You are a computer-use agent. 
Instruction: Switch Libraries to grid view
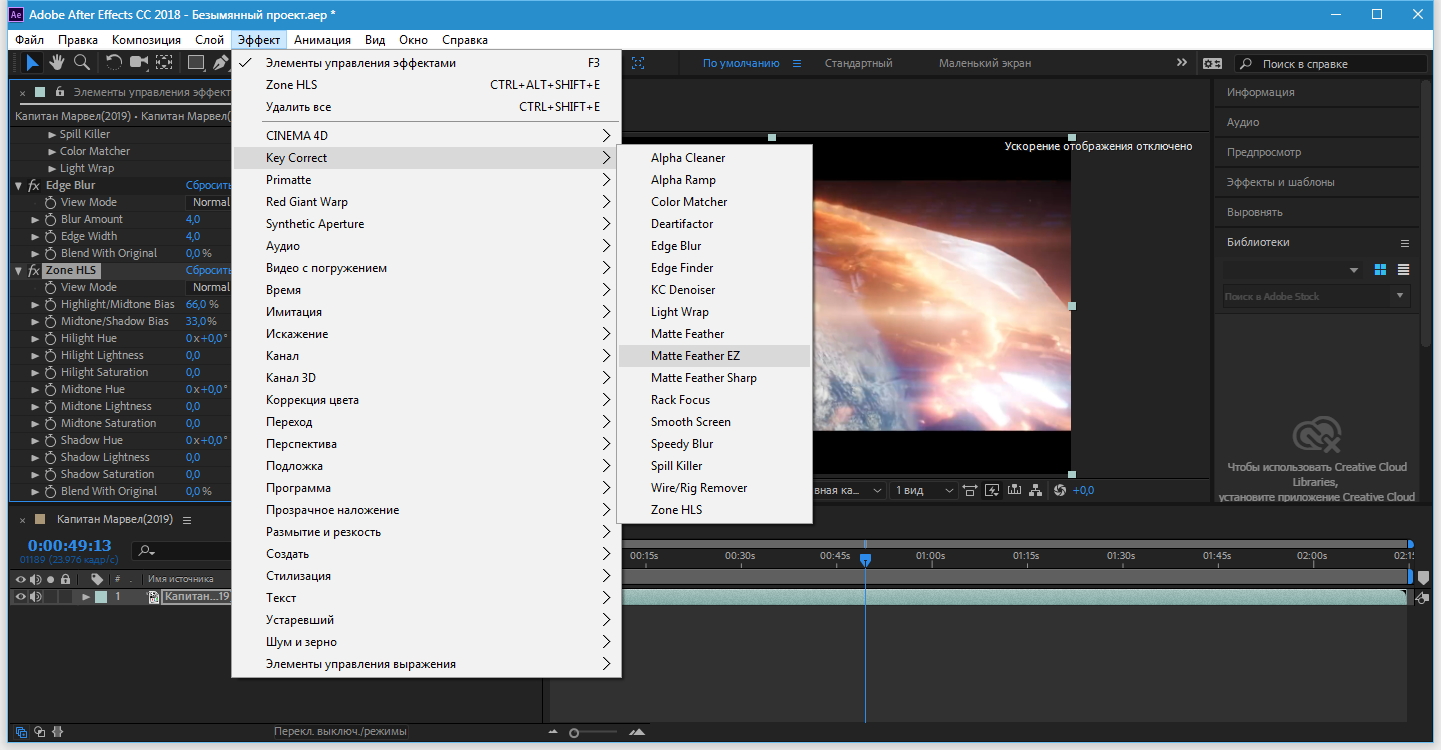point(1381,270)
